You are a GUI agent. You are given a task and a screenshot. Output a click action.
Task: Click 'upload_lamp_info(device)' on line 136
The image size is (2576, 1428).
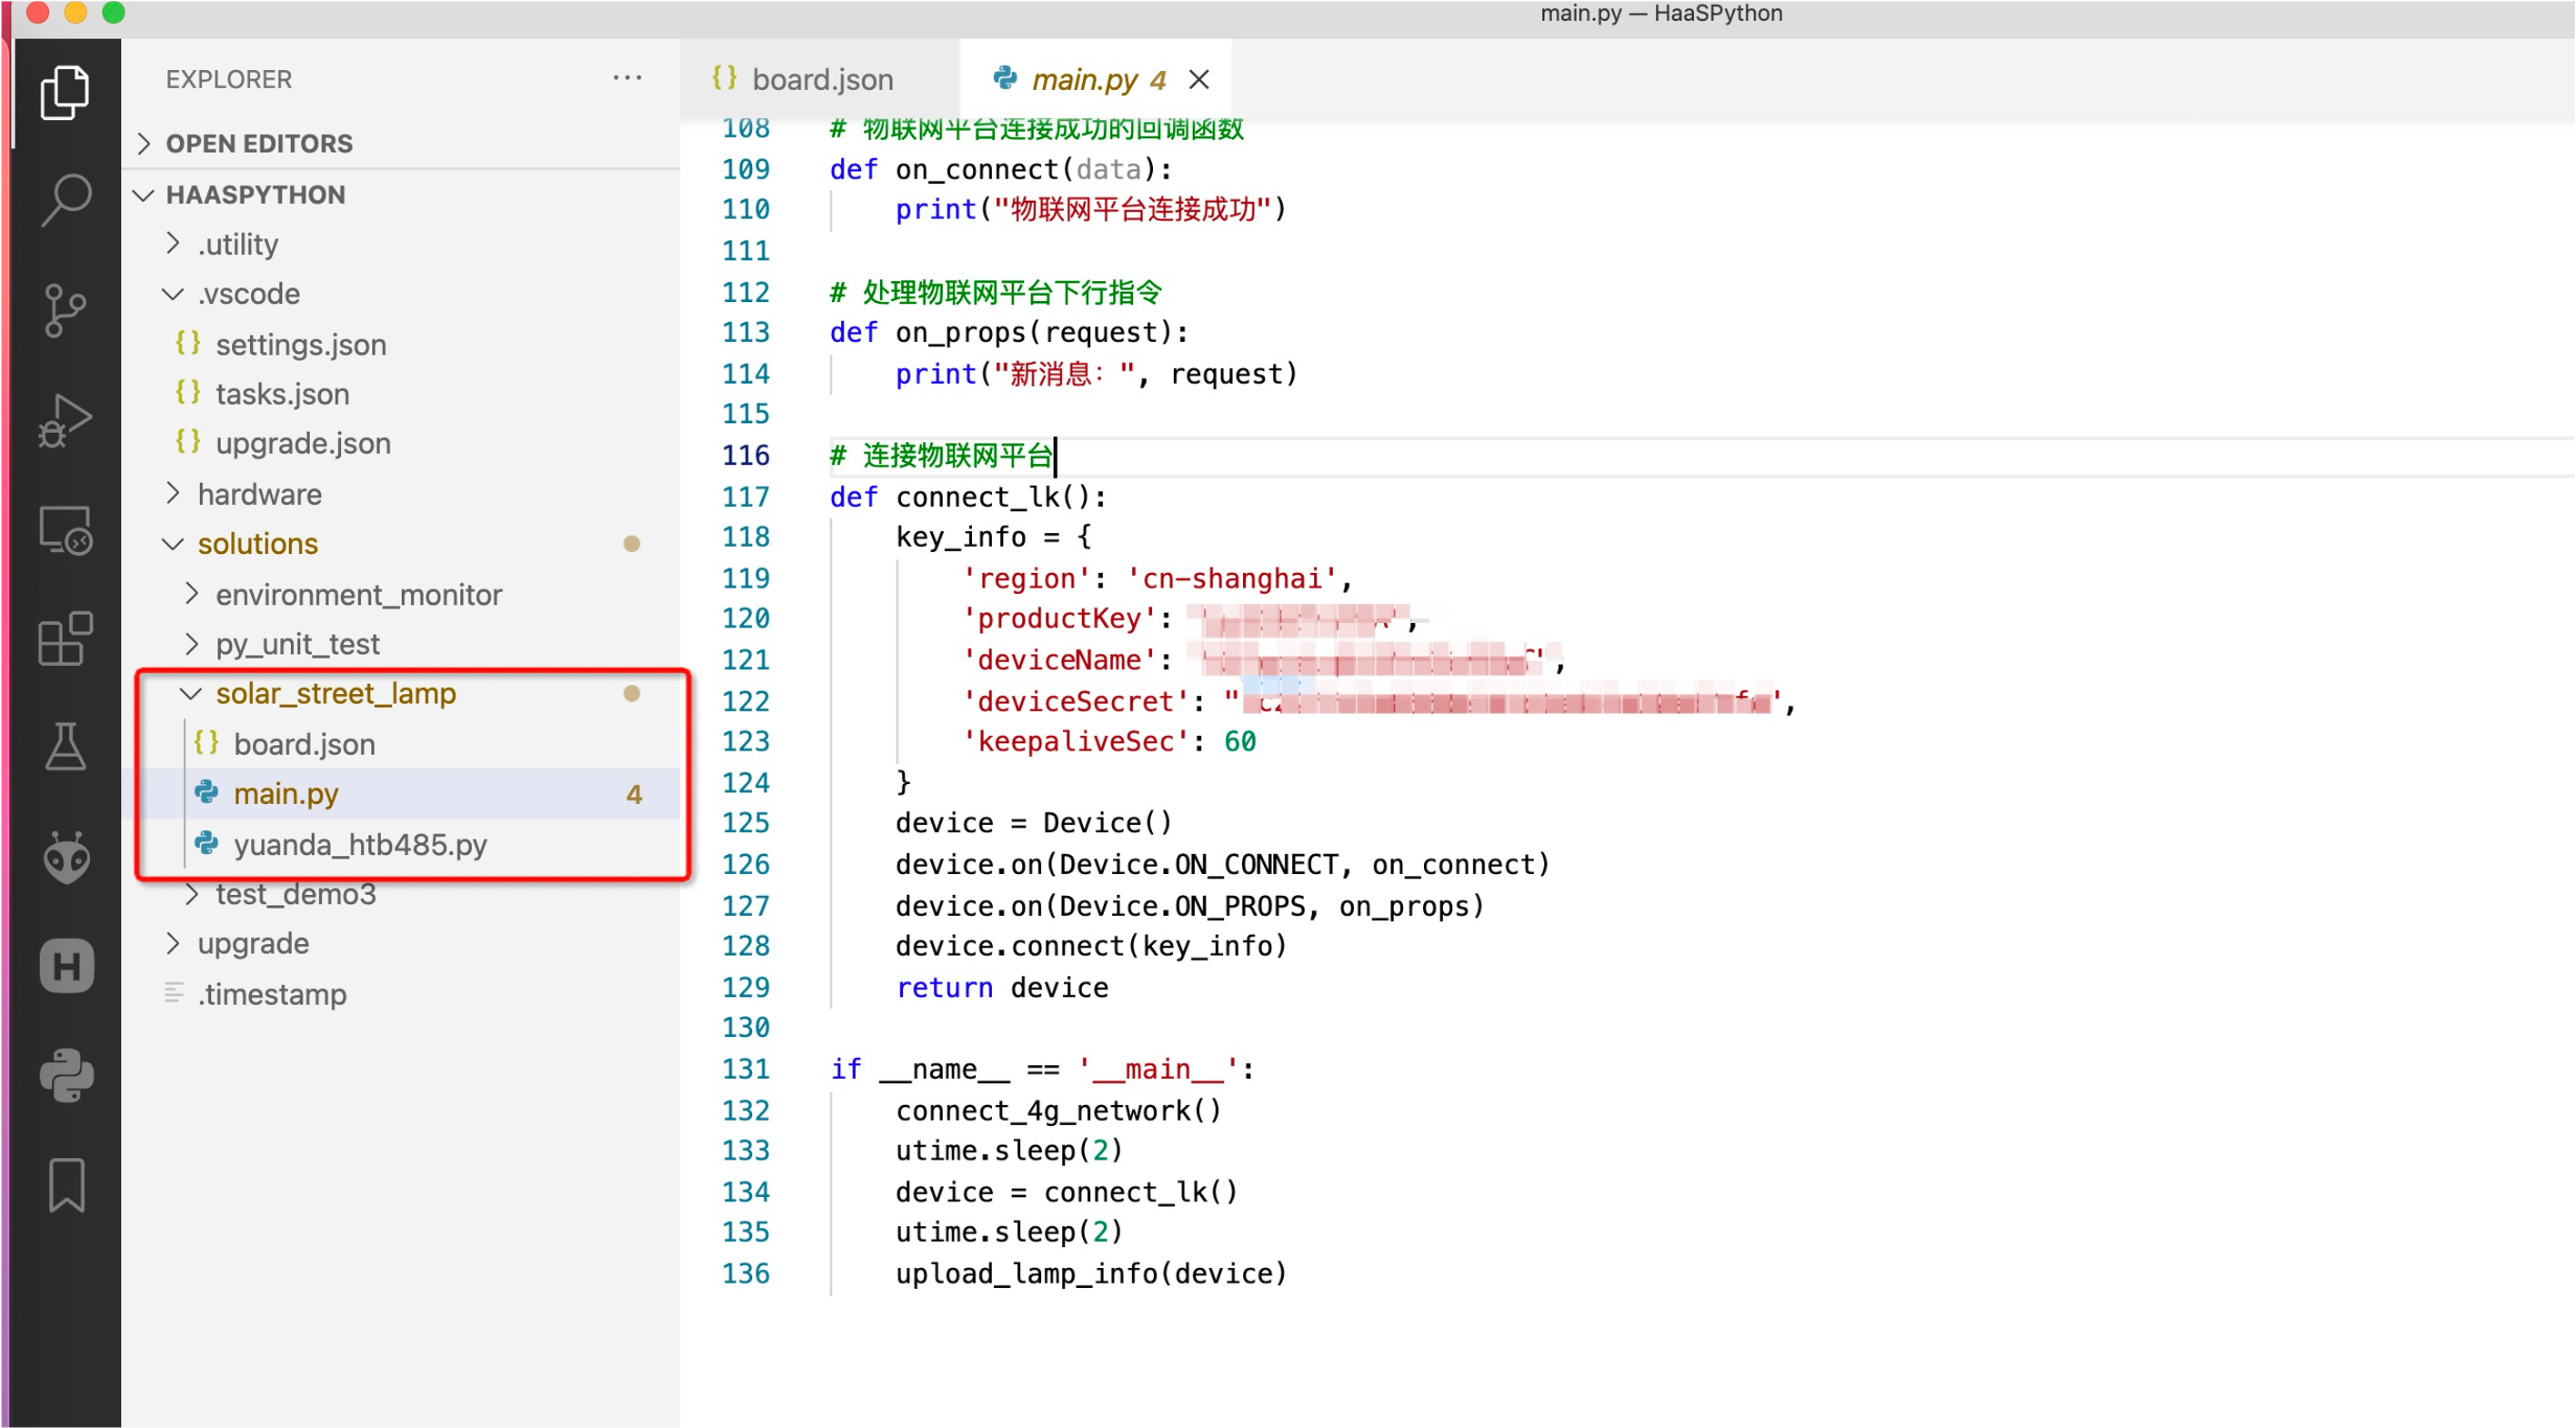tap(1091, 1274)
